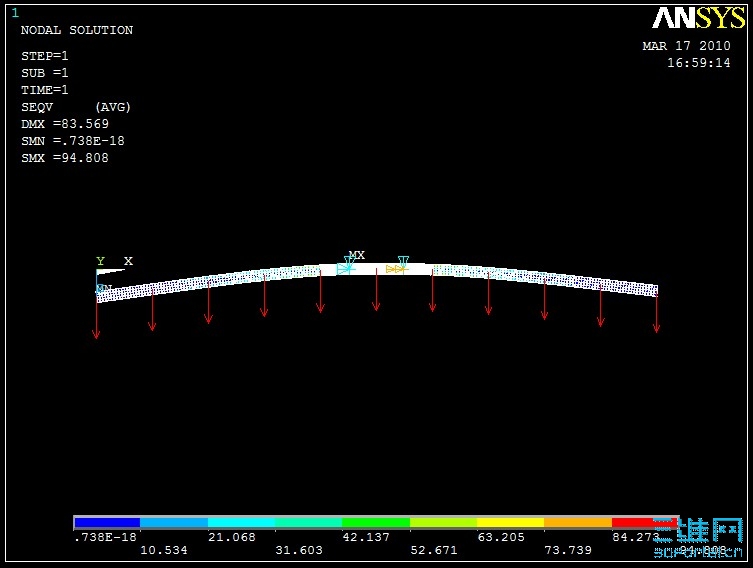The width and height of the screenshot is (753, 568).
Task: Click the SEQV result label
Action: tap(37, 107)
